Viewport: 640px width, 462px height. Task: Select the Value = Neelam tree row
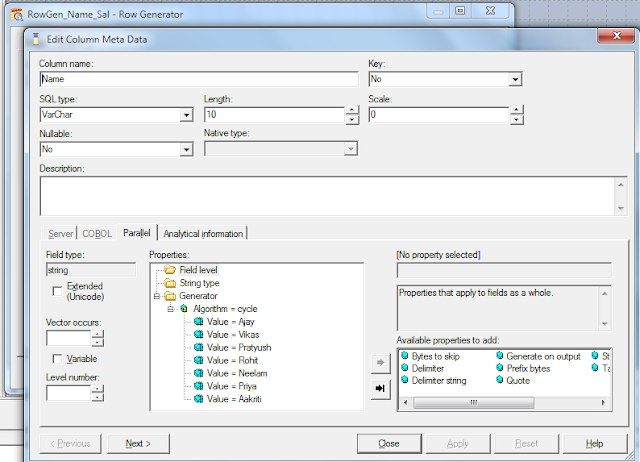click(x=231, y=373)
